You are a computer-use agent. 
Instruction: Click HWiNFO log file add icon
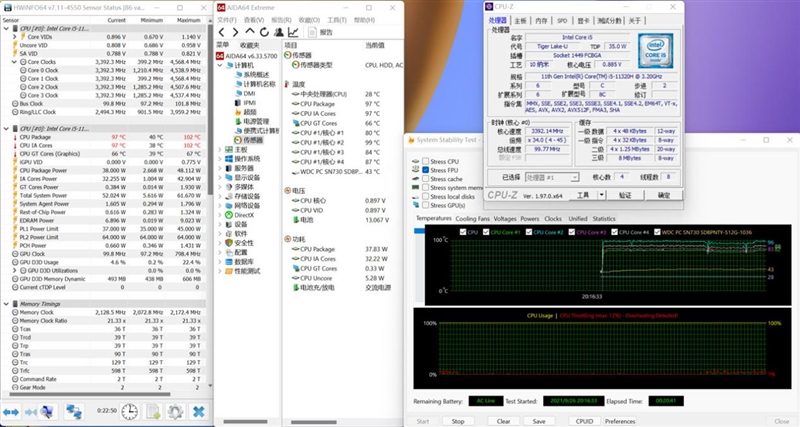[153, 411]
